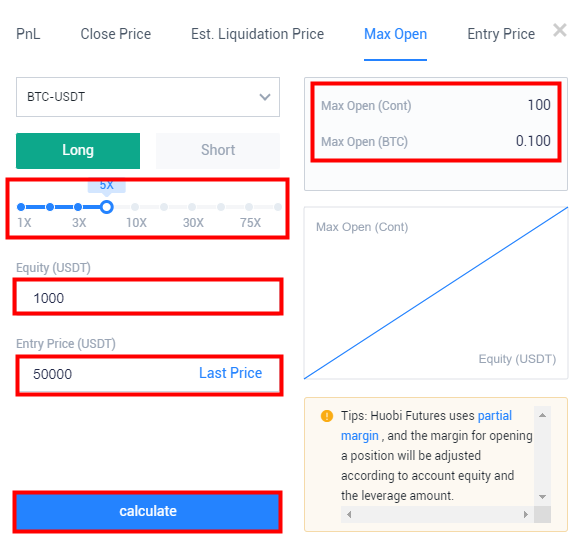Image resolution: width=581 pixels, height=548 pixels.
Task: Click the Equity (USDT) input field
Action: (x=148, y=297)
